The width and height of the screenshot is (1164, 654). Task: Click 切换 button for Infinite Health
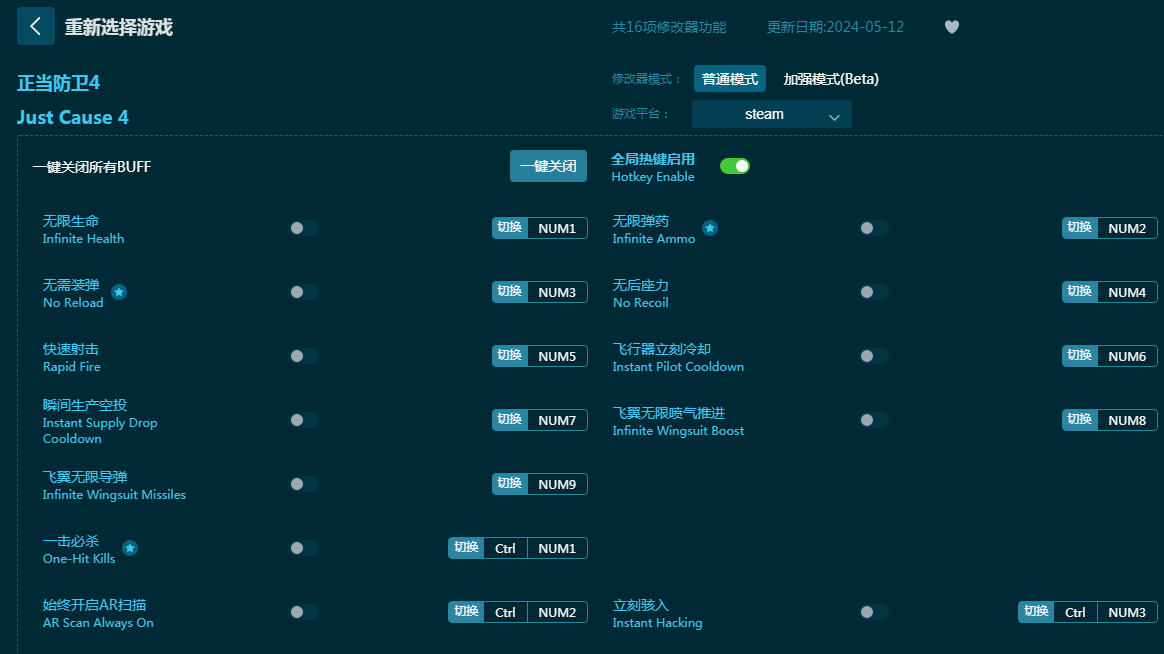click(510, 228)
